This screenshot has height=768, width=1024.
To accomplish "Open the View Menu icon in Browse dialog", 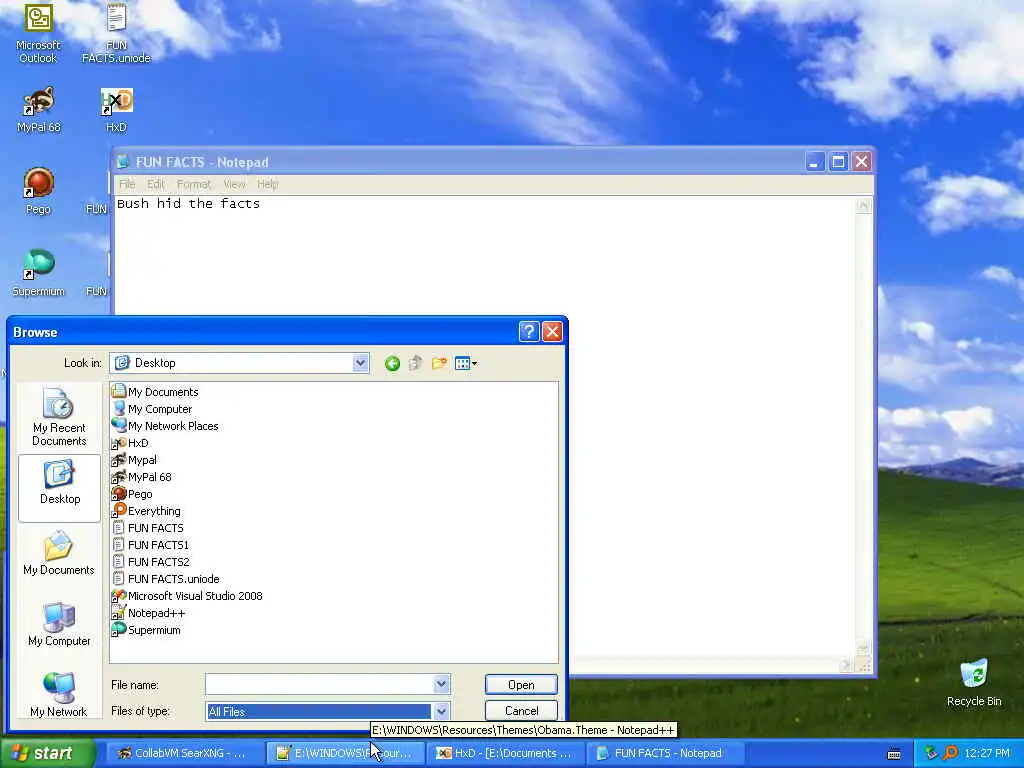I will [x=466, y=363].
